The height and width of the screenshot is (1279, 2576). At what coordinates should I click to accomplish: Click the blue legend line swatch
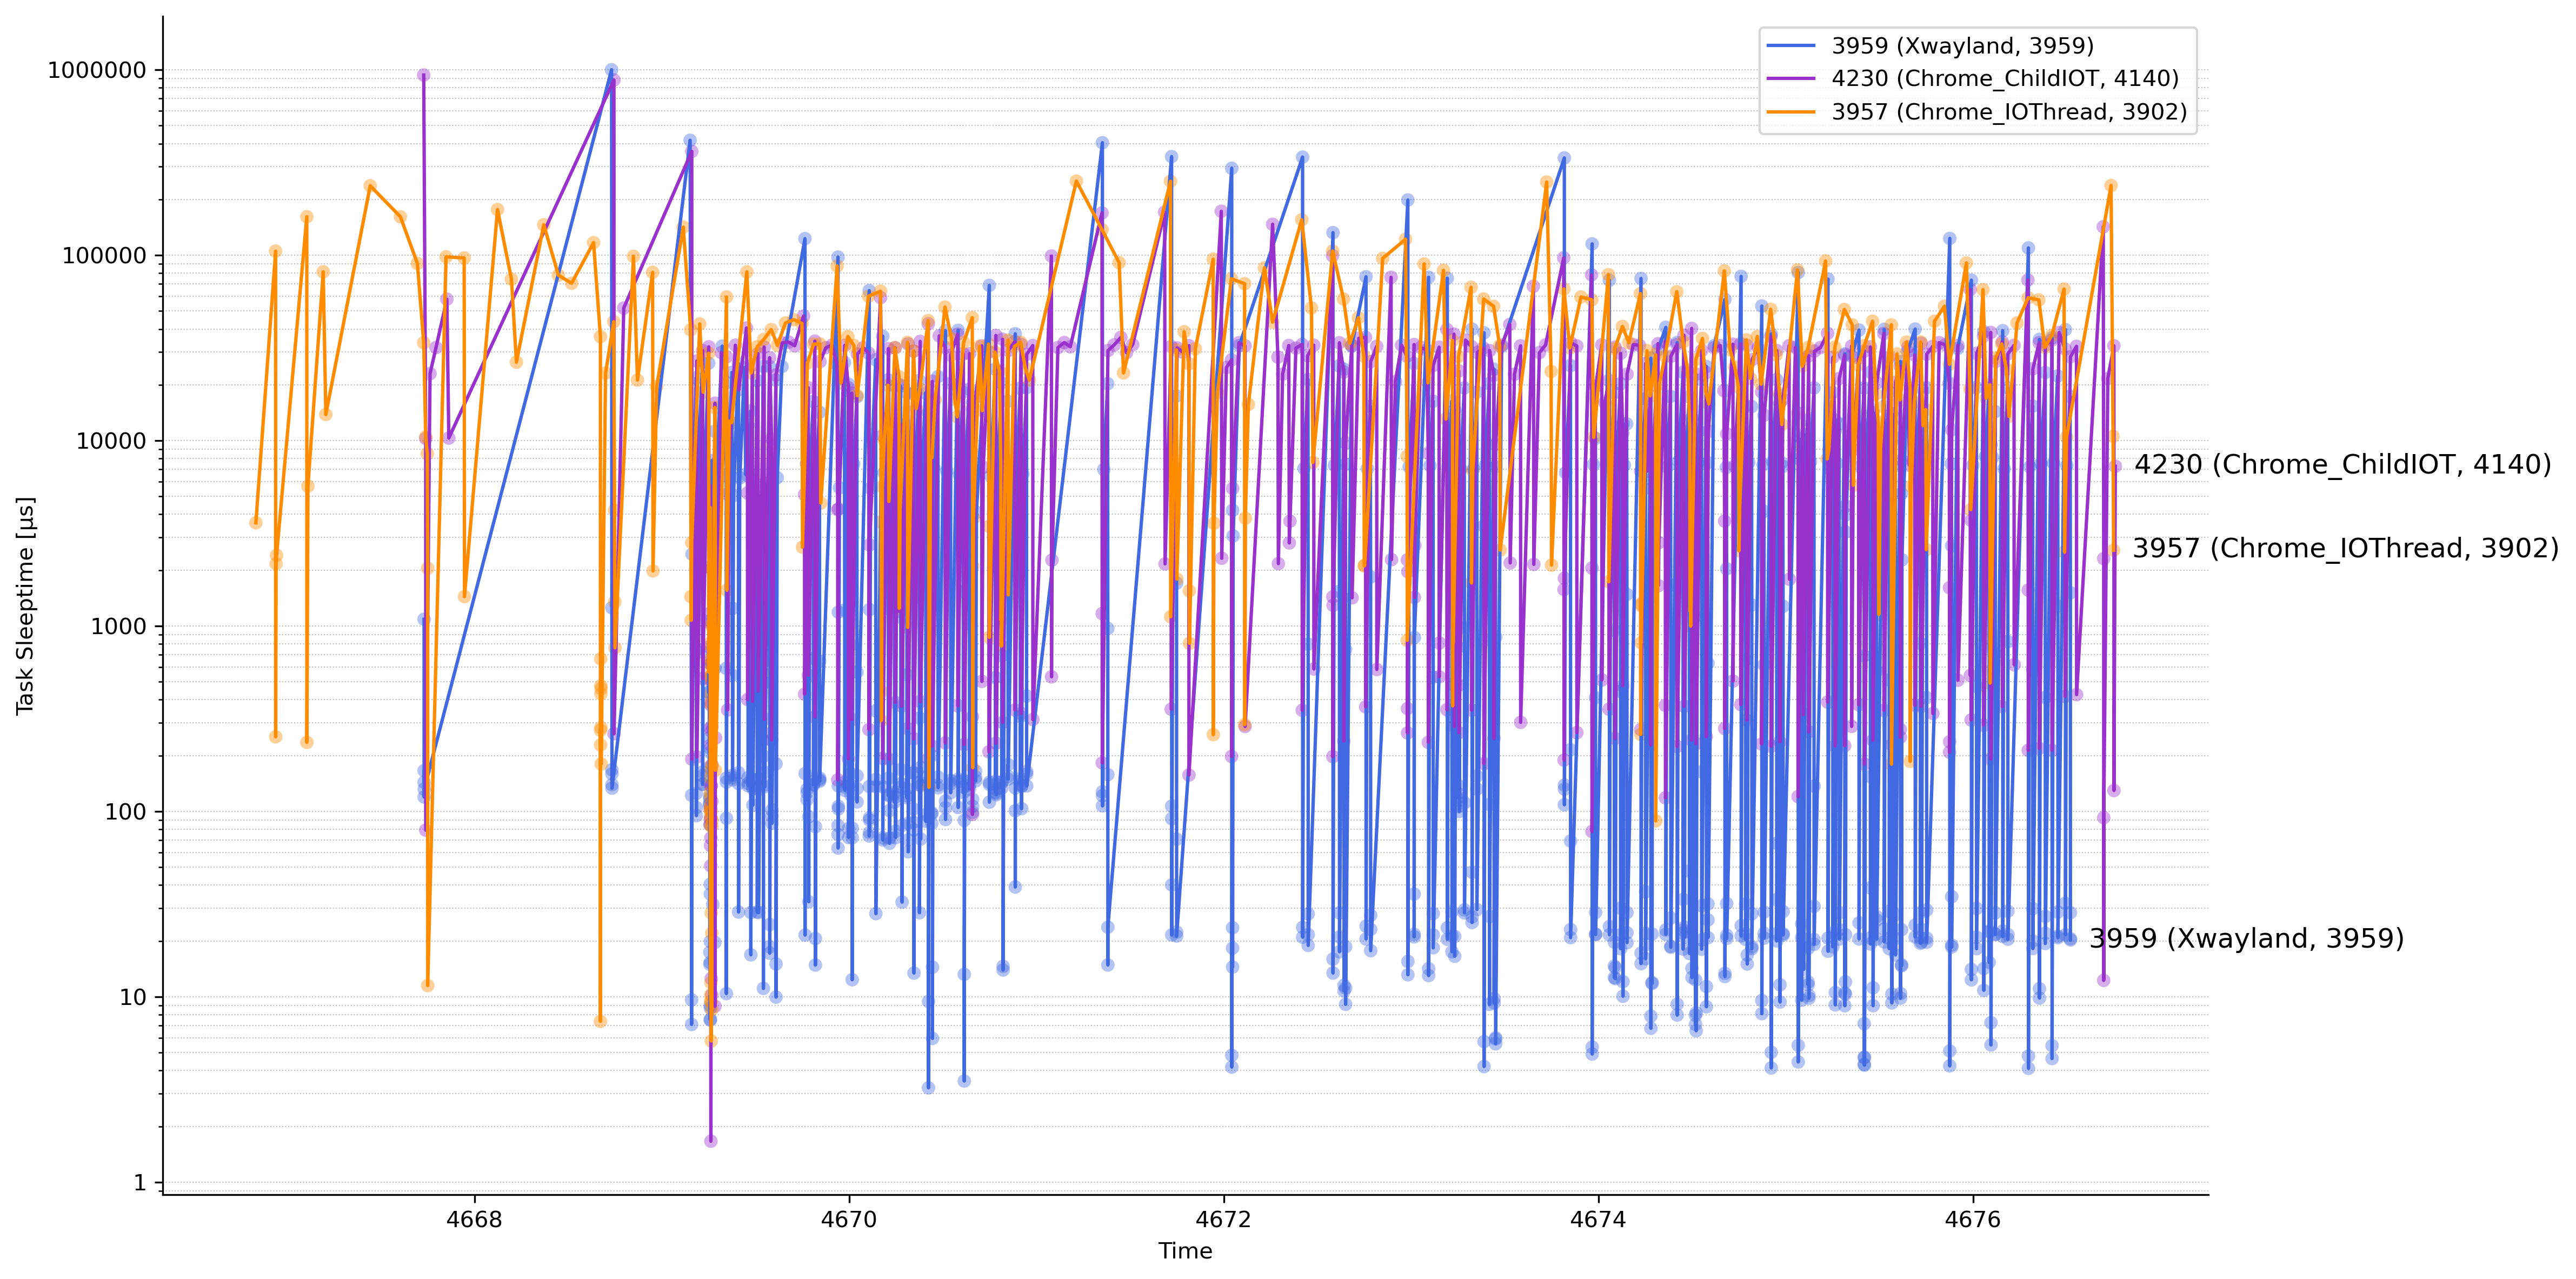pos(1790,46)
